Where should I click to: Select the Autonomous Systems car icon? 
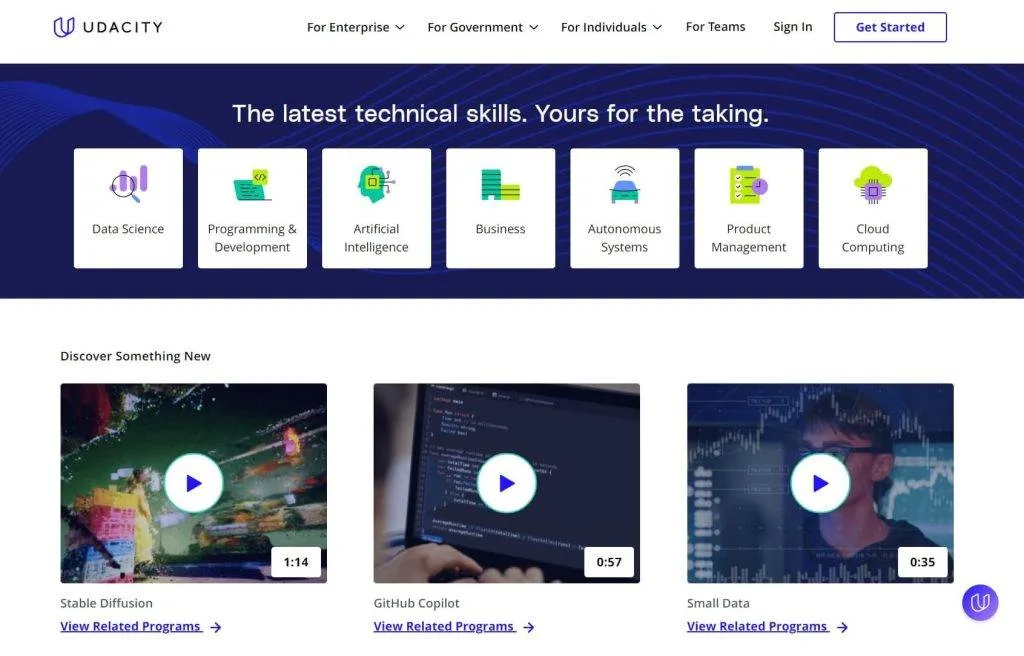pos(624,184)
